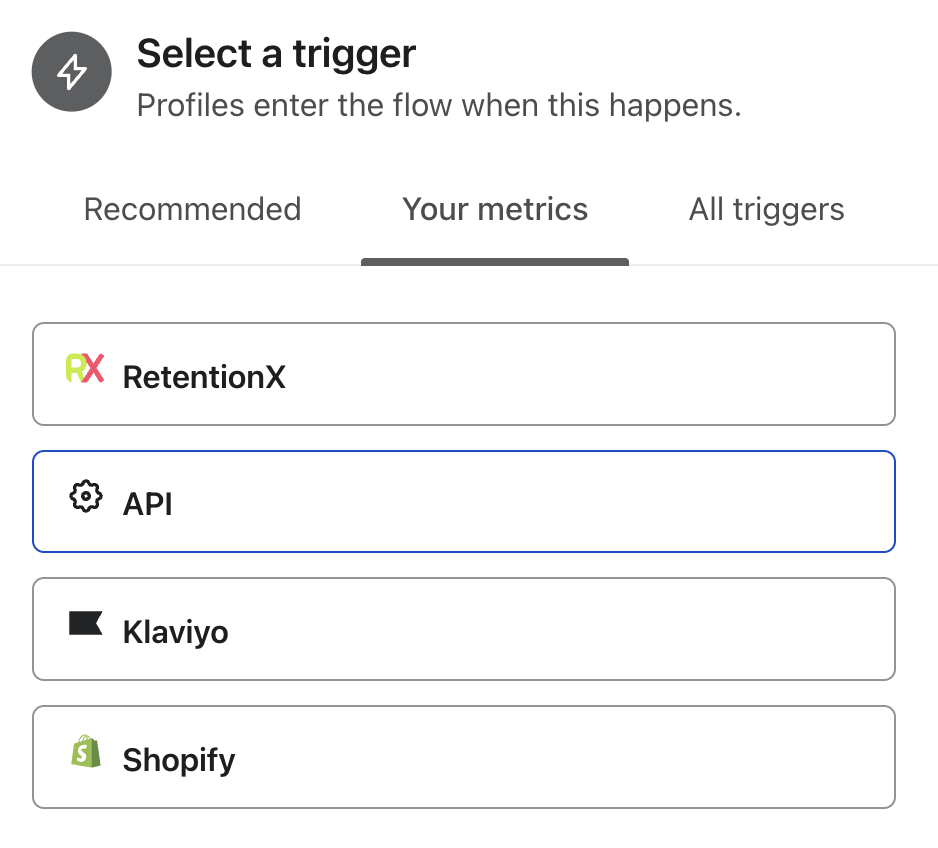The image size is (938, 848).
Task: Choose Klaviyo from the metrics list
Action: coord(464,628)
